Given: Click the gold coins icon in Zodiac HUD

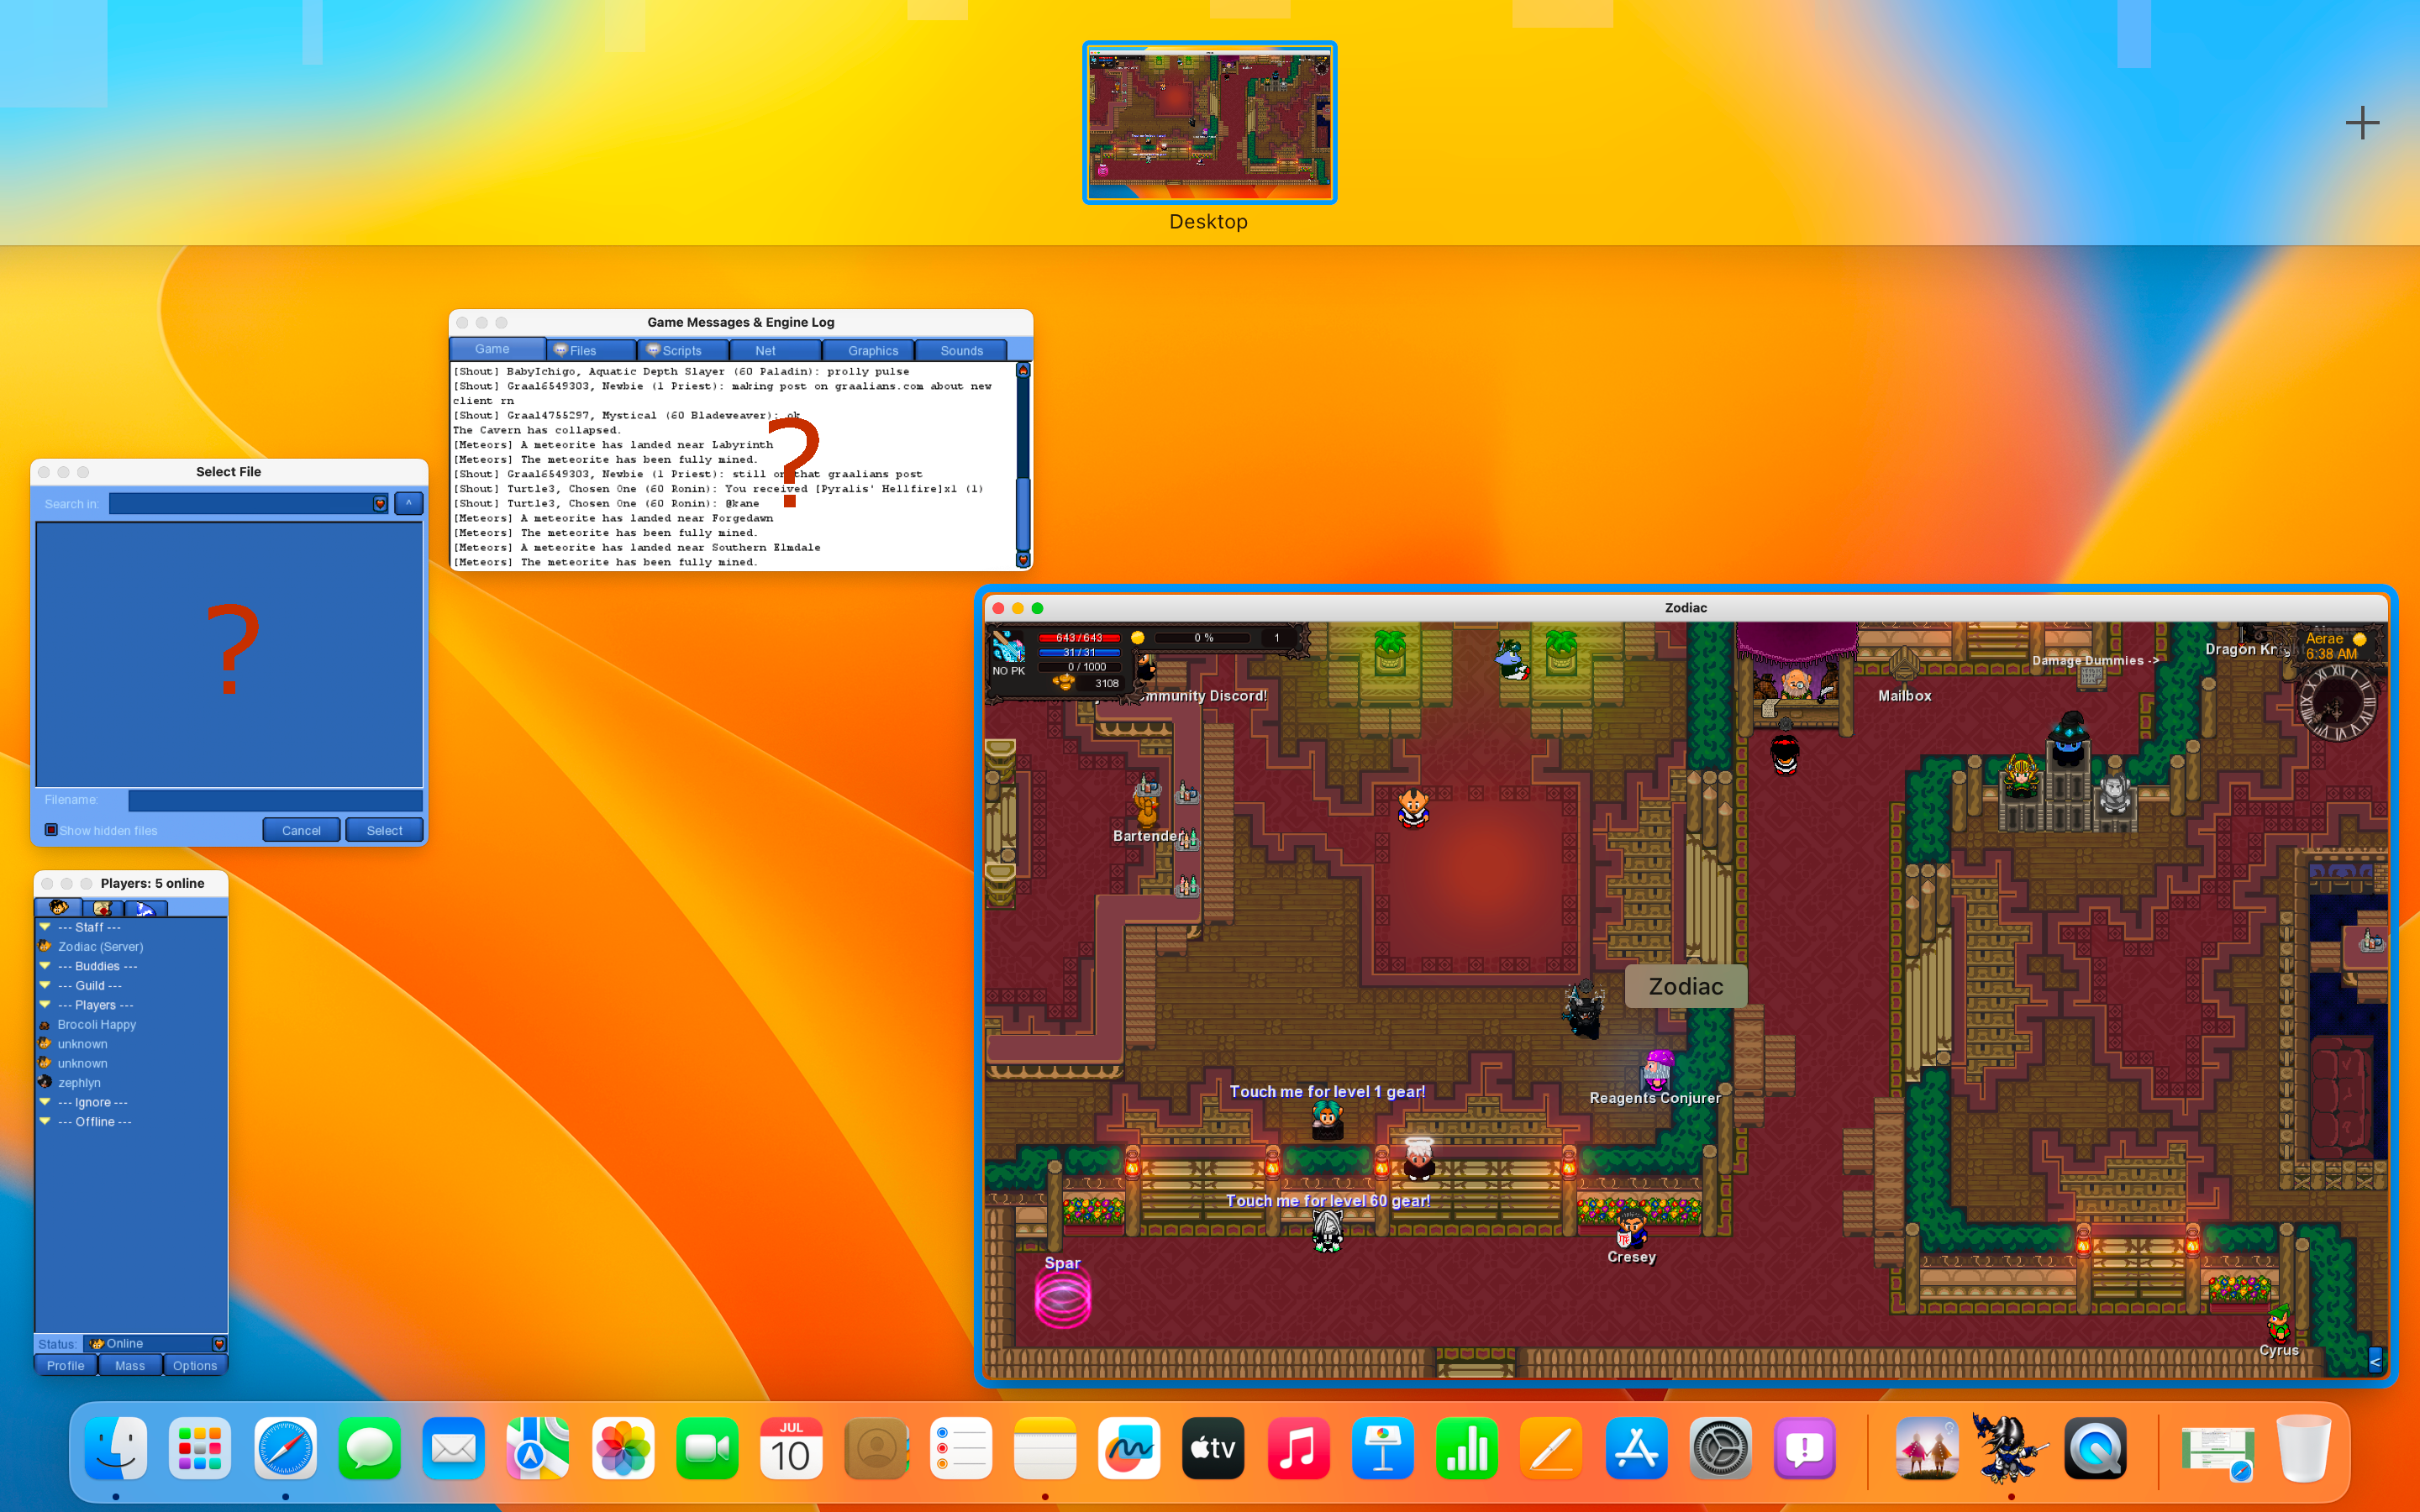Looking at the screenshot, I should pyautogui.click(x=1063, y=682).
